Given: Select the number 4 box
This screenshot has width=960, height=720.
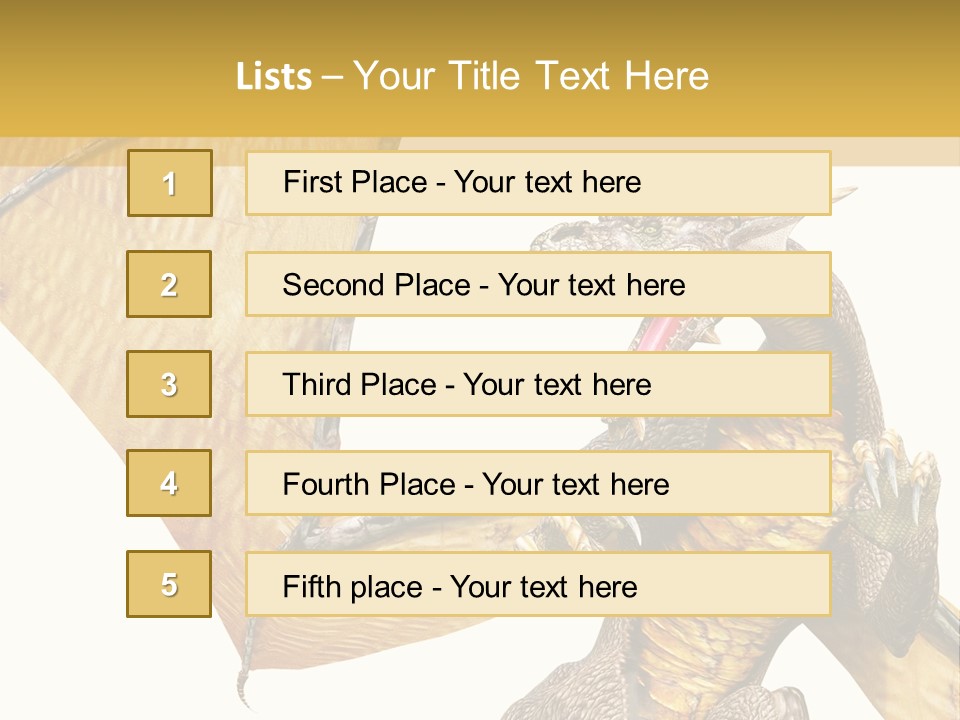Looking at the screenshot, I should pos(169,483).
